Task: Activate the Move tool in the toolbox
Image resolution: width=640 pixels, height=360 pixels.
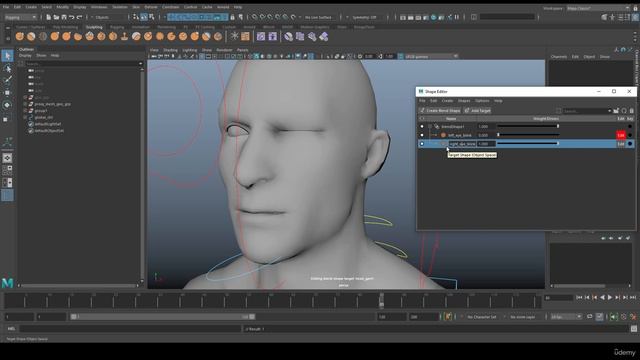Action: 7,93
